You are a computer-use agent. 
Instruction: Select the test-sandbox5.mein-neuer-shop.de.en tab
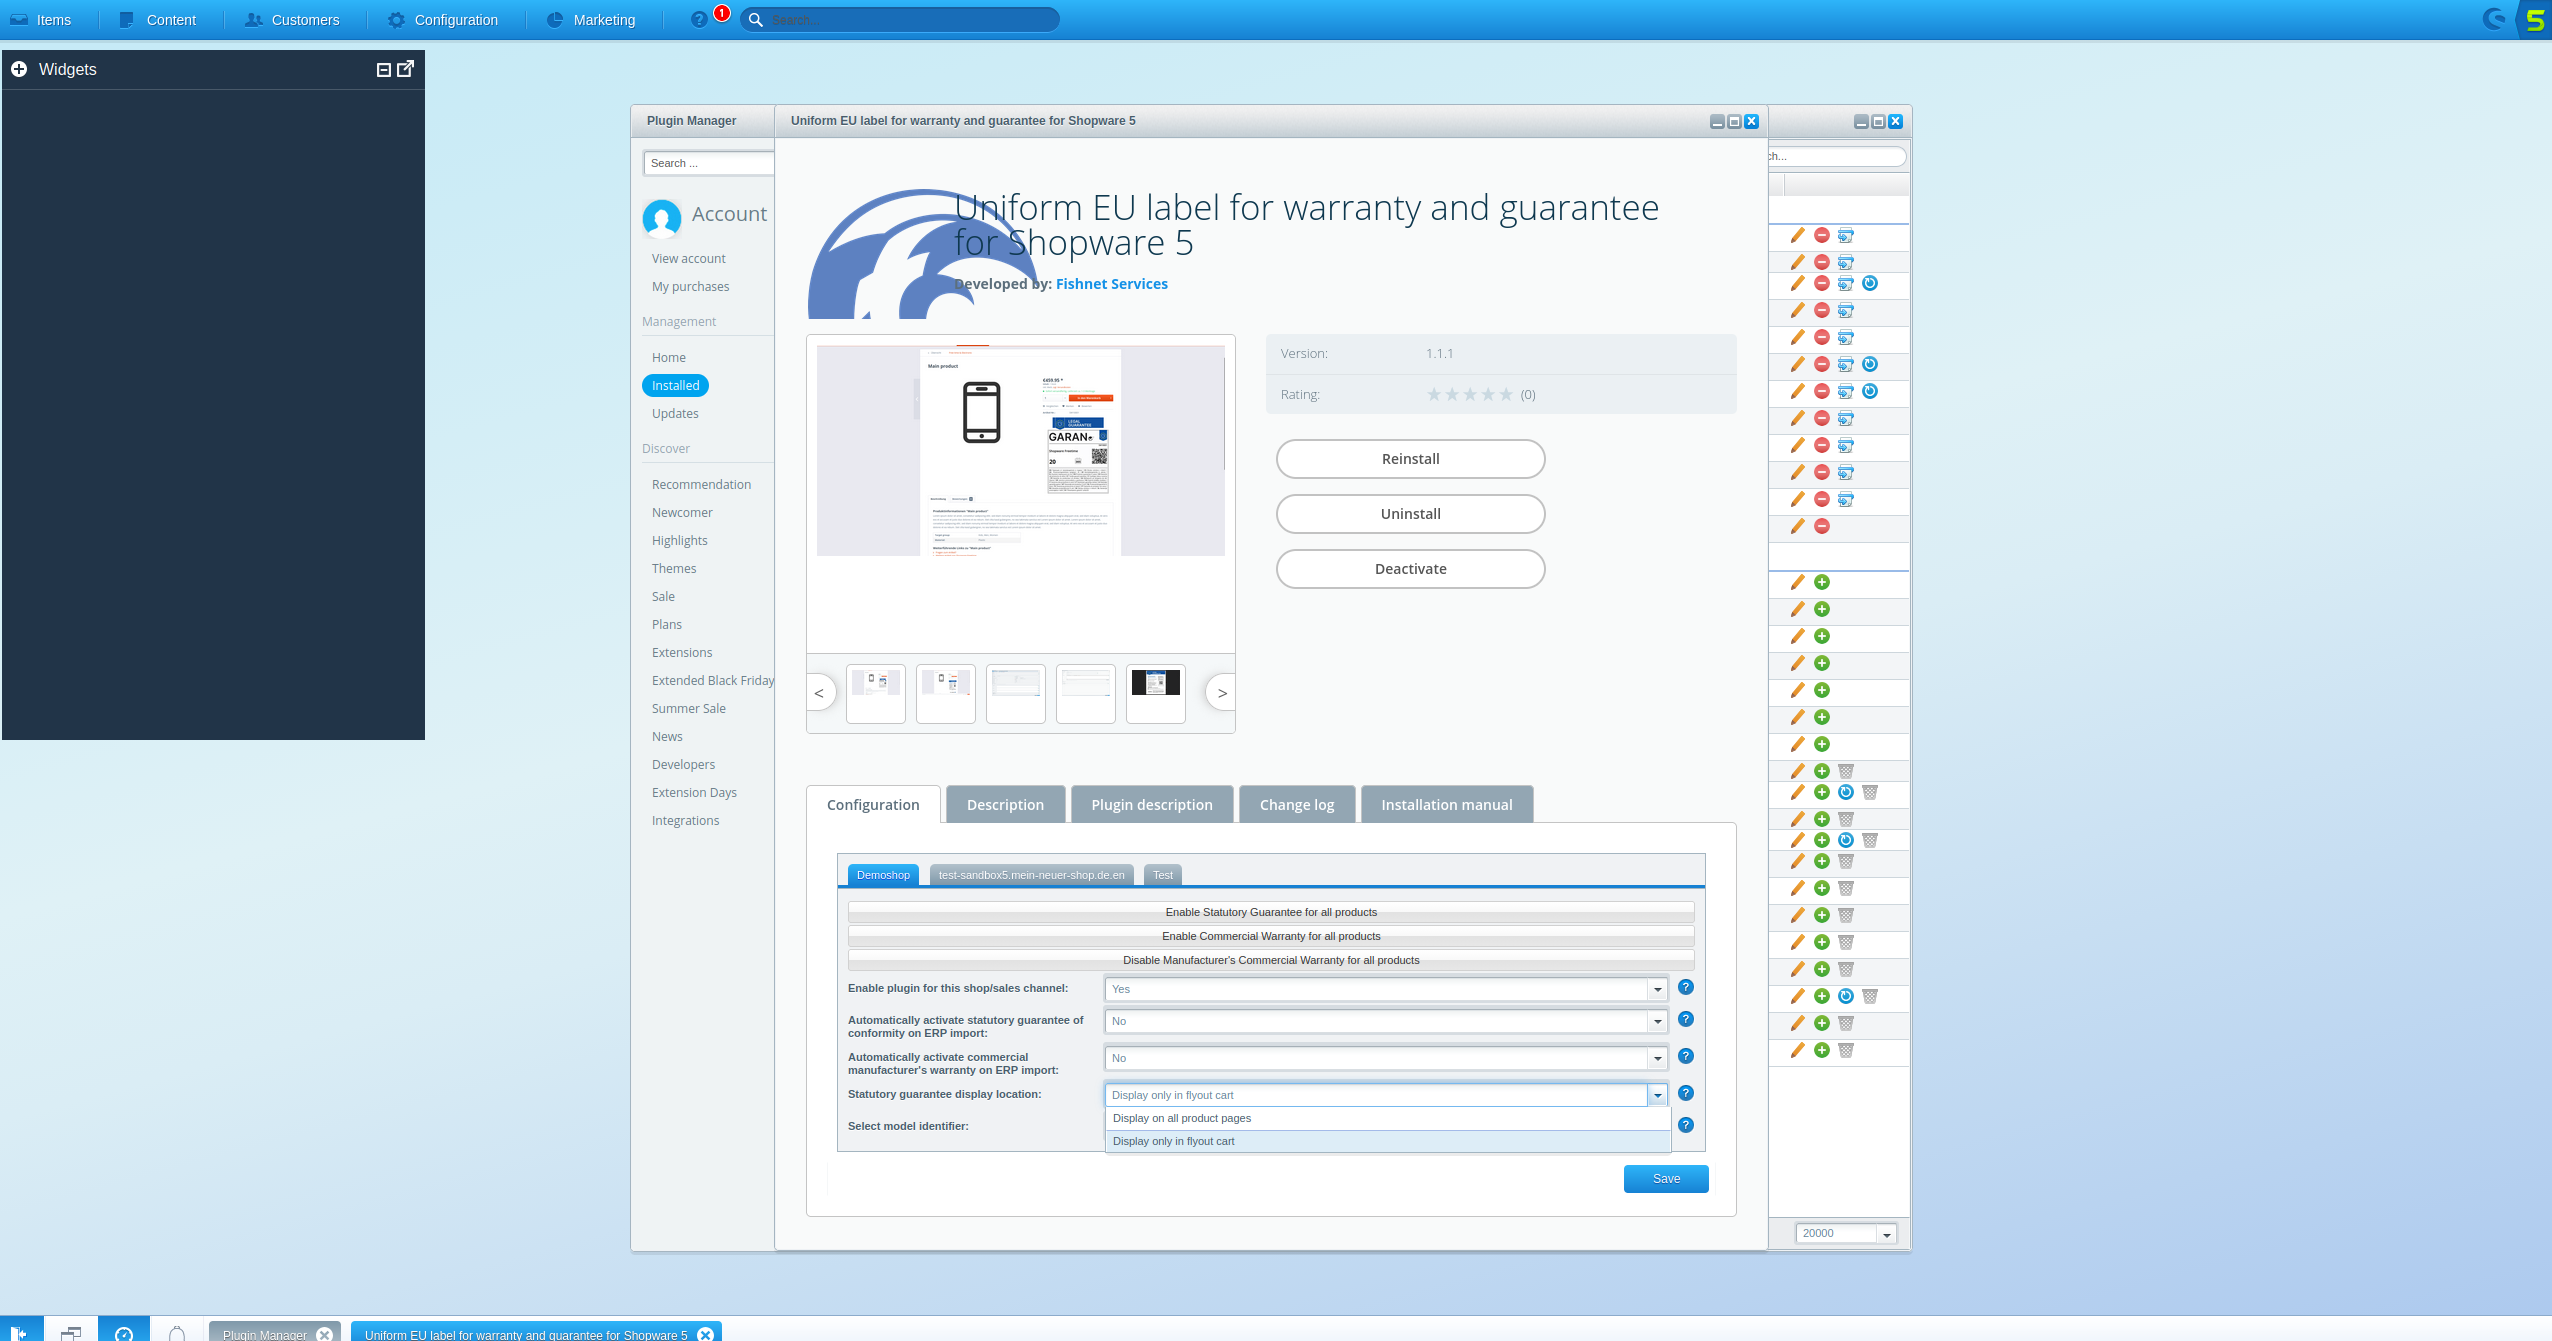tap(1031, 875)
